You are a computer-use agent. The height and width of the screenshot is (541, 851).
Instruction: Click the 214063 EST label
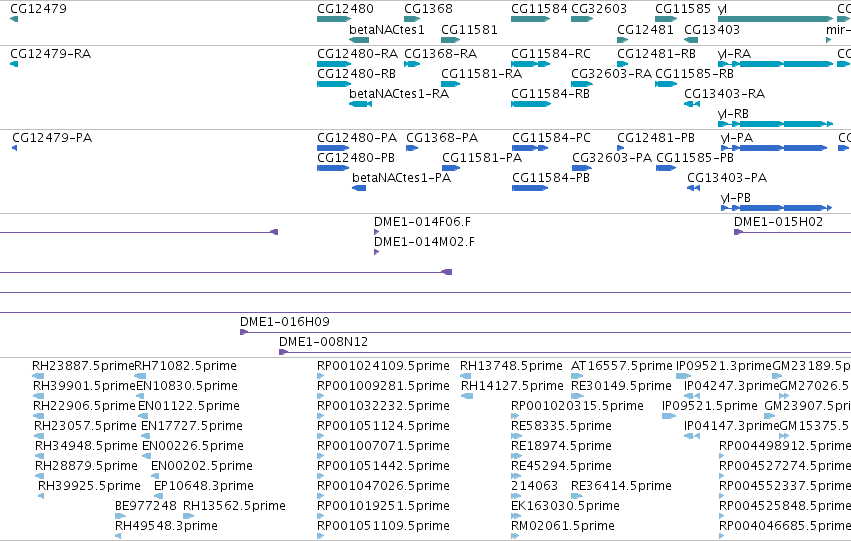pos(535,486)
